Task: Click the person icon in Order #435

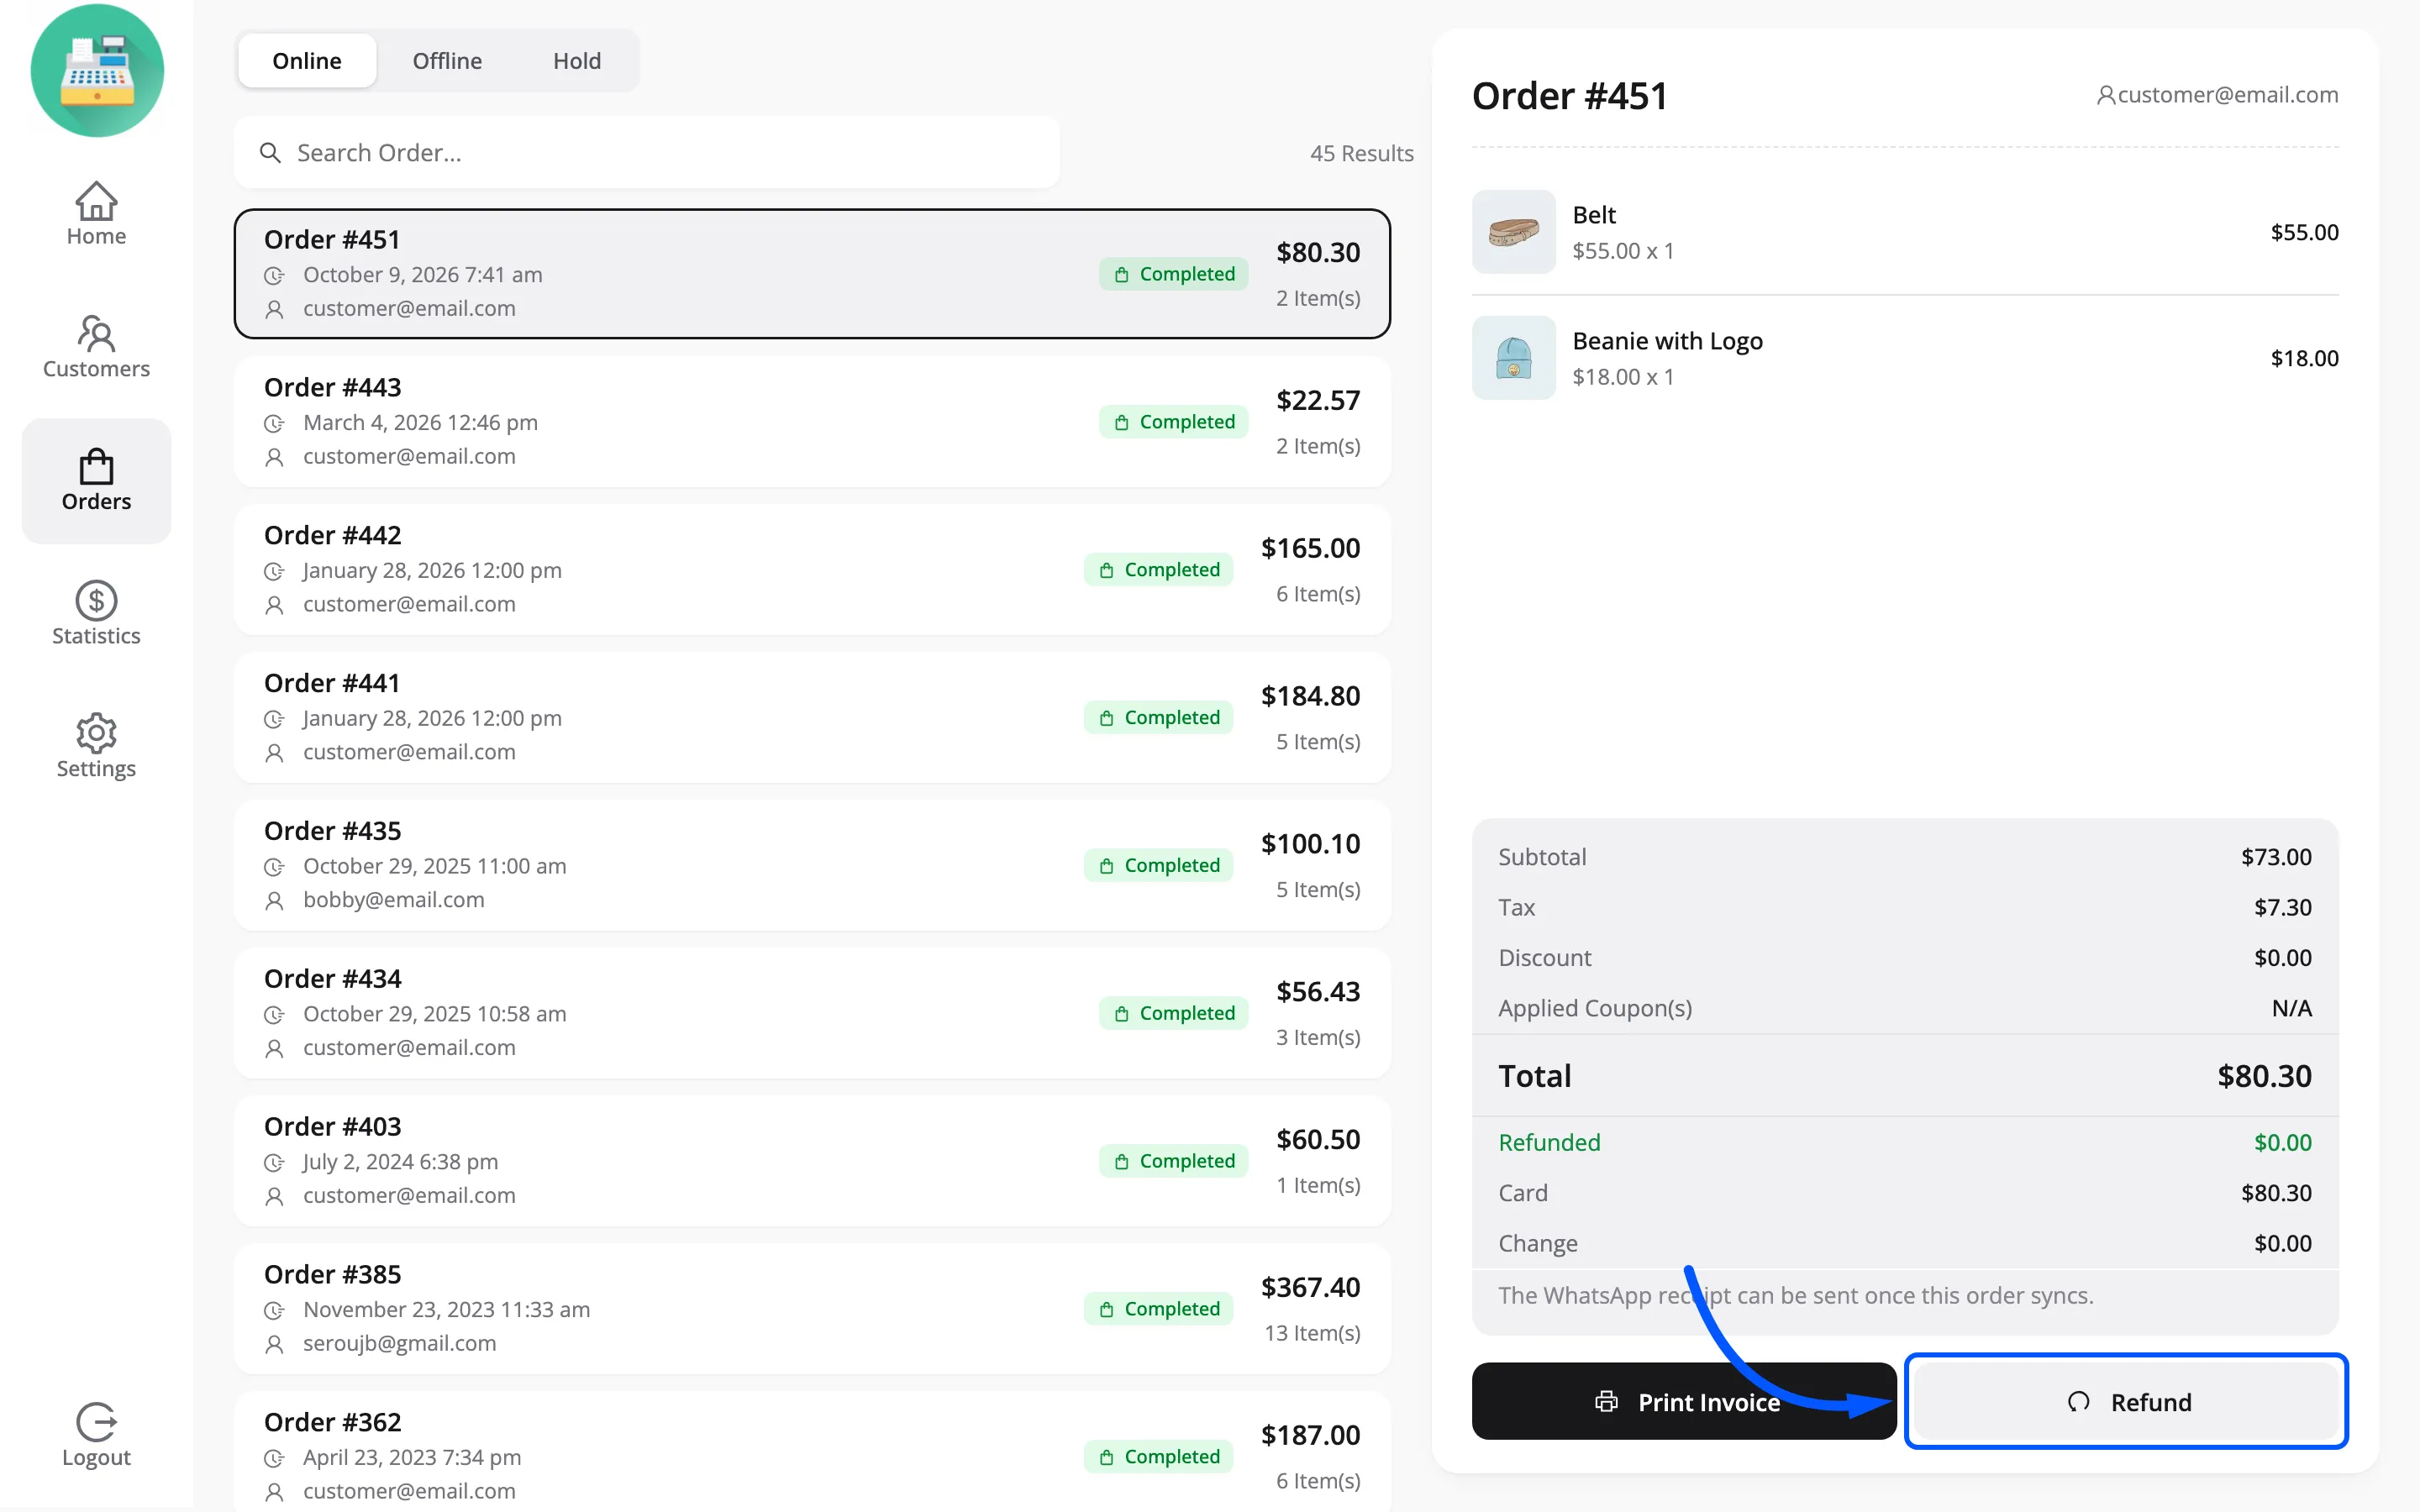Action: 274,900
